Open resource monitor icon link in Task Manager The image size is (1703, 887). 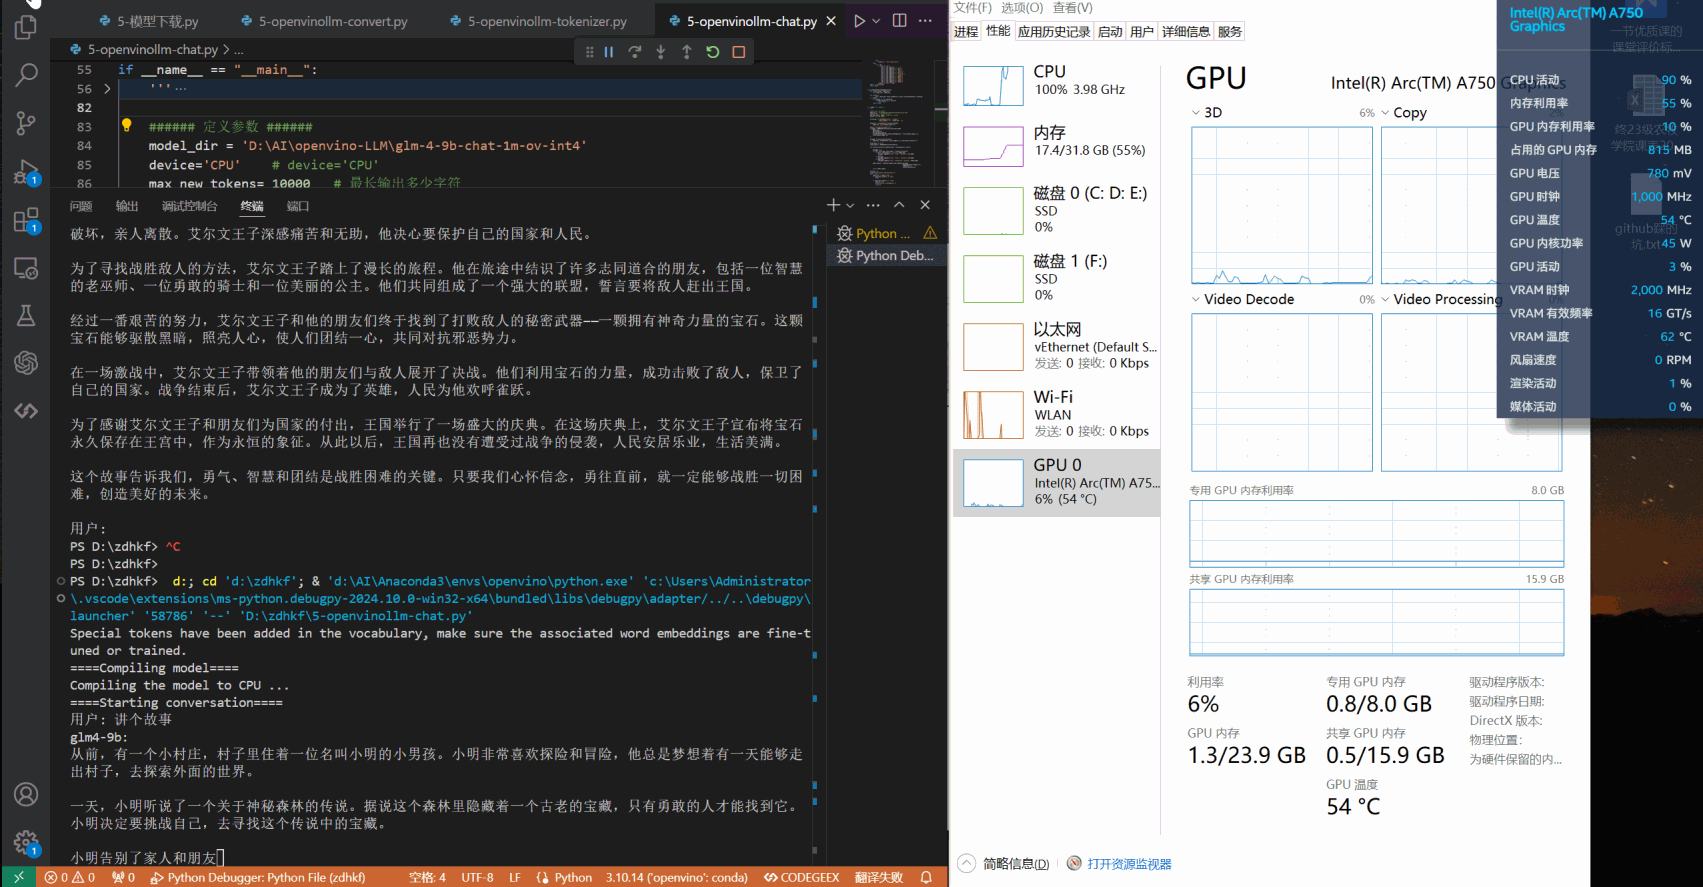pos(1074,863)
